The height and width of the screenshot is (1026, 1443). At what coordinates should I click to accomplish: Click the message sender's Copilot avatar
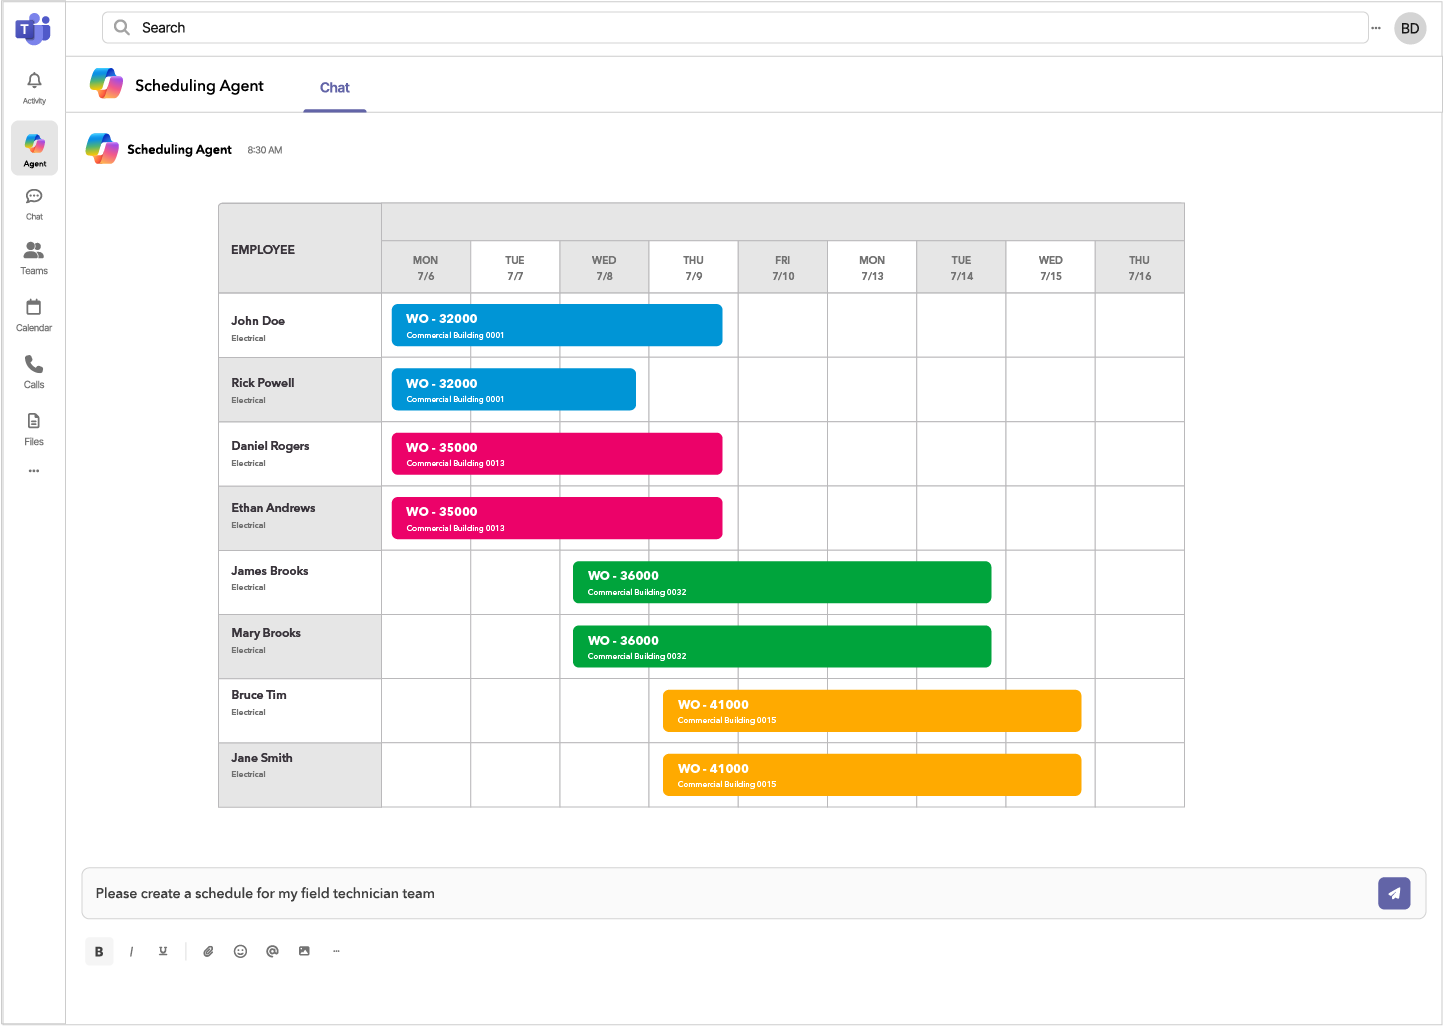point(102,148)
